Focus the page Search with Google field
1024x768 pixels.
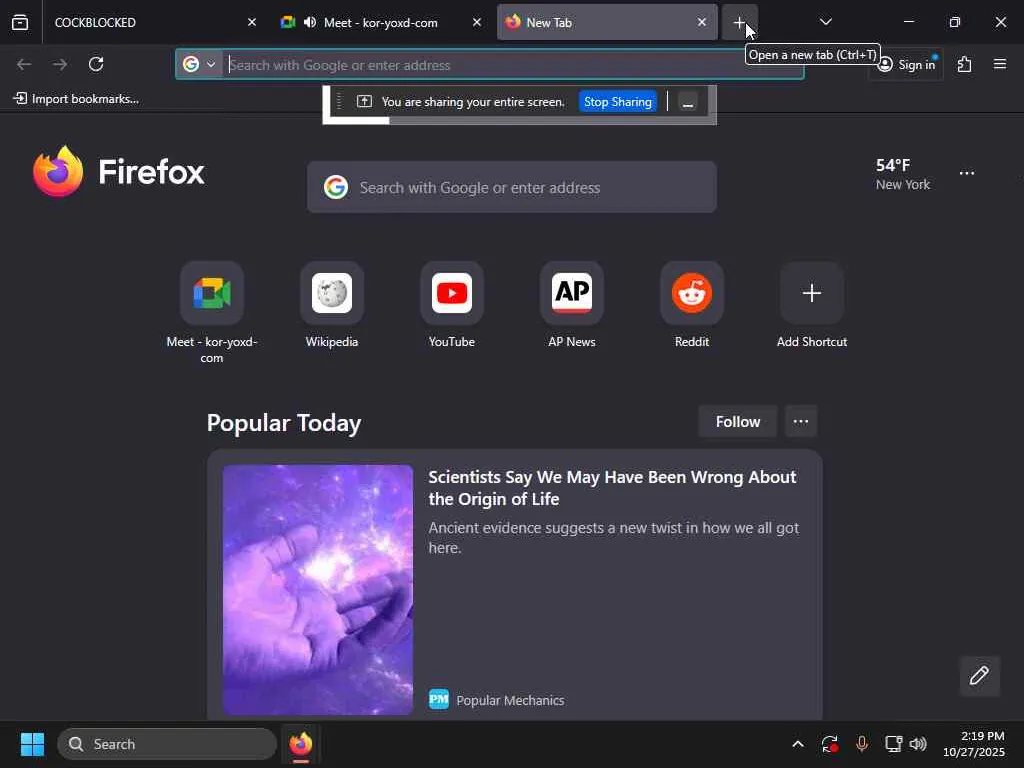512,187
